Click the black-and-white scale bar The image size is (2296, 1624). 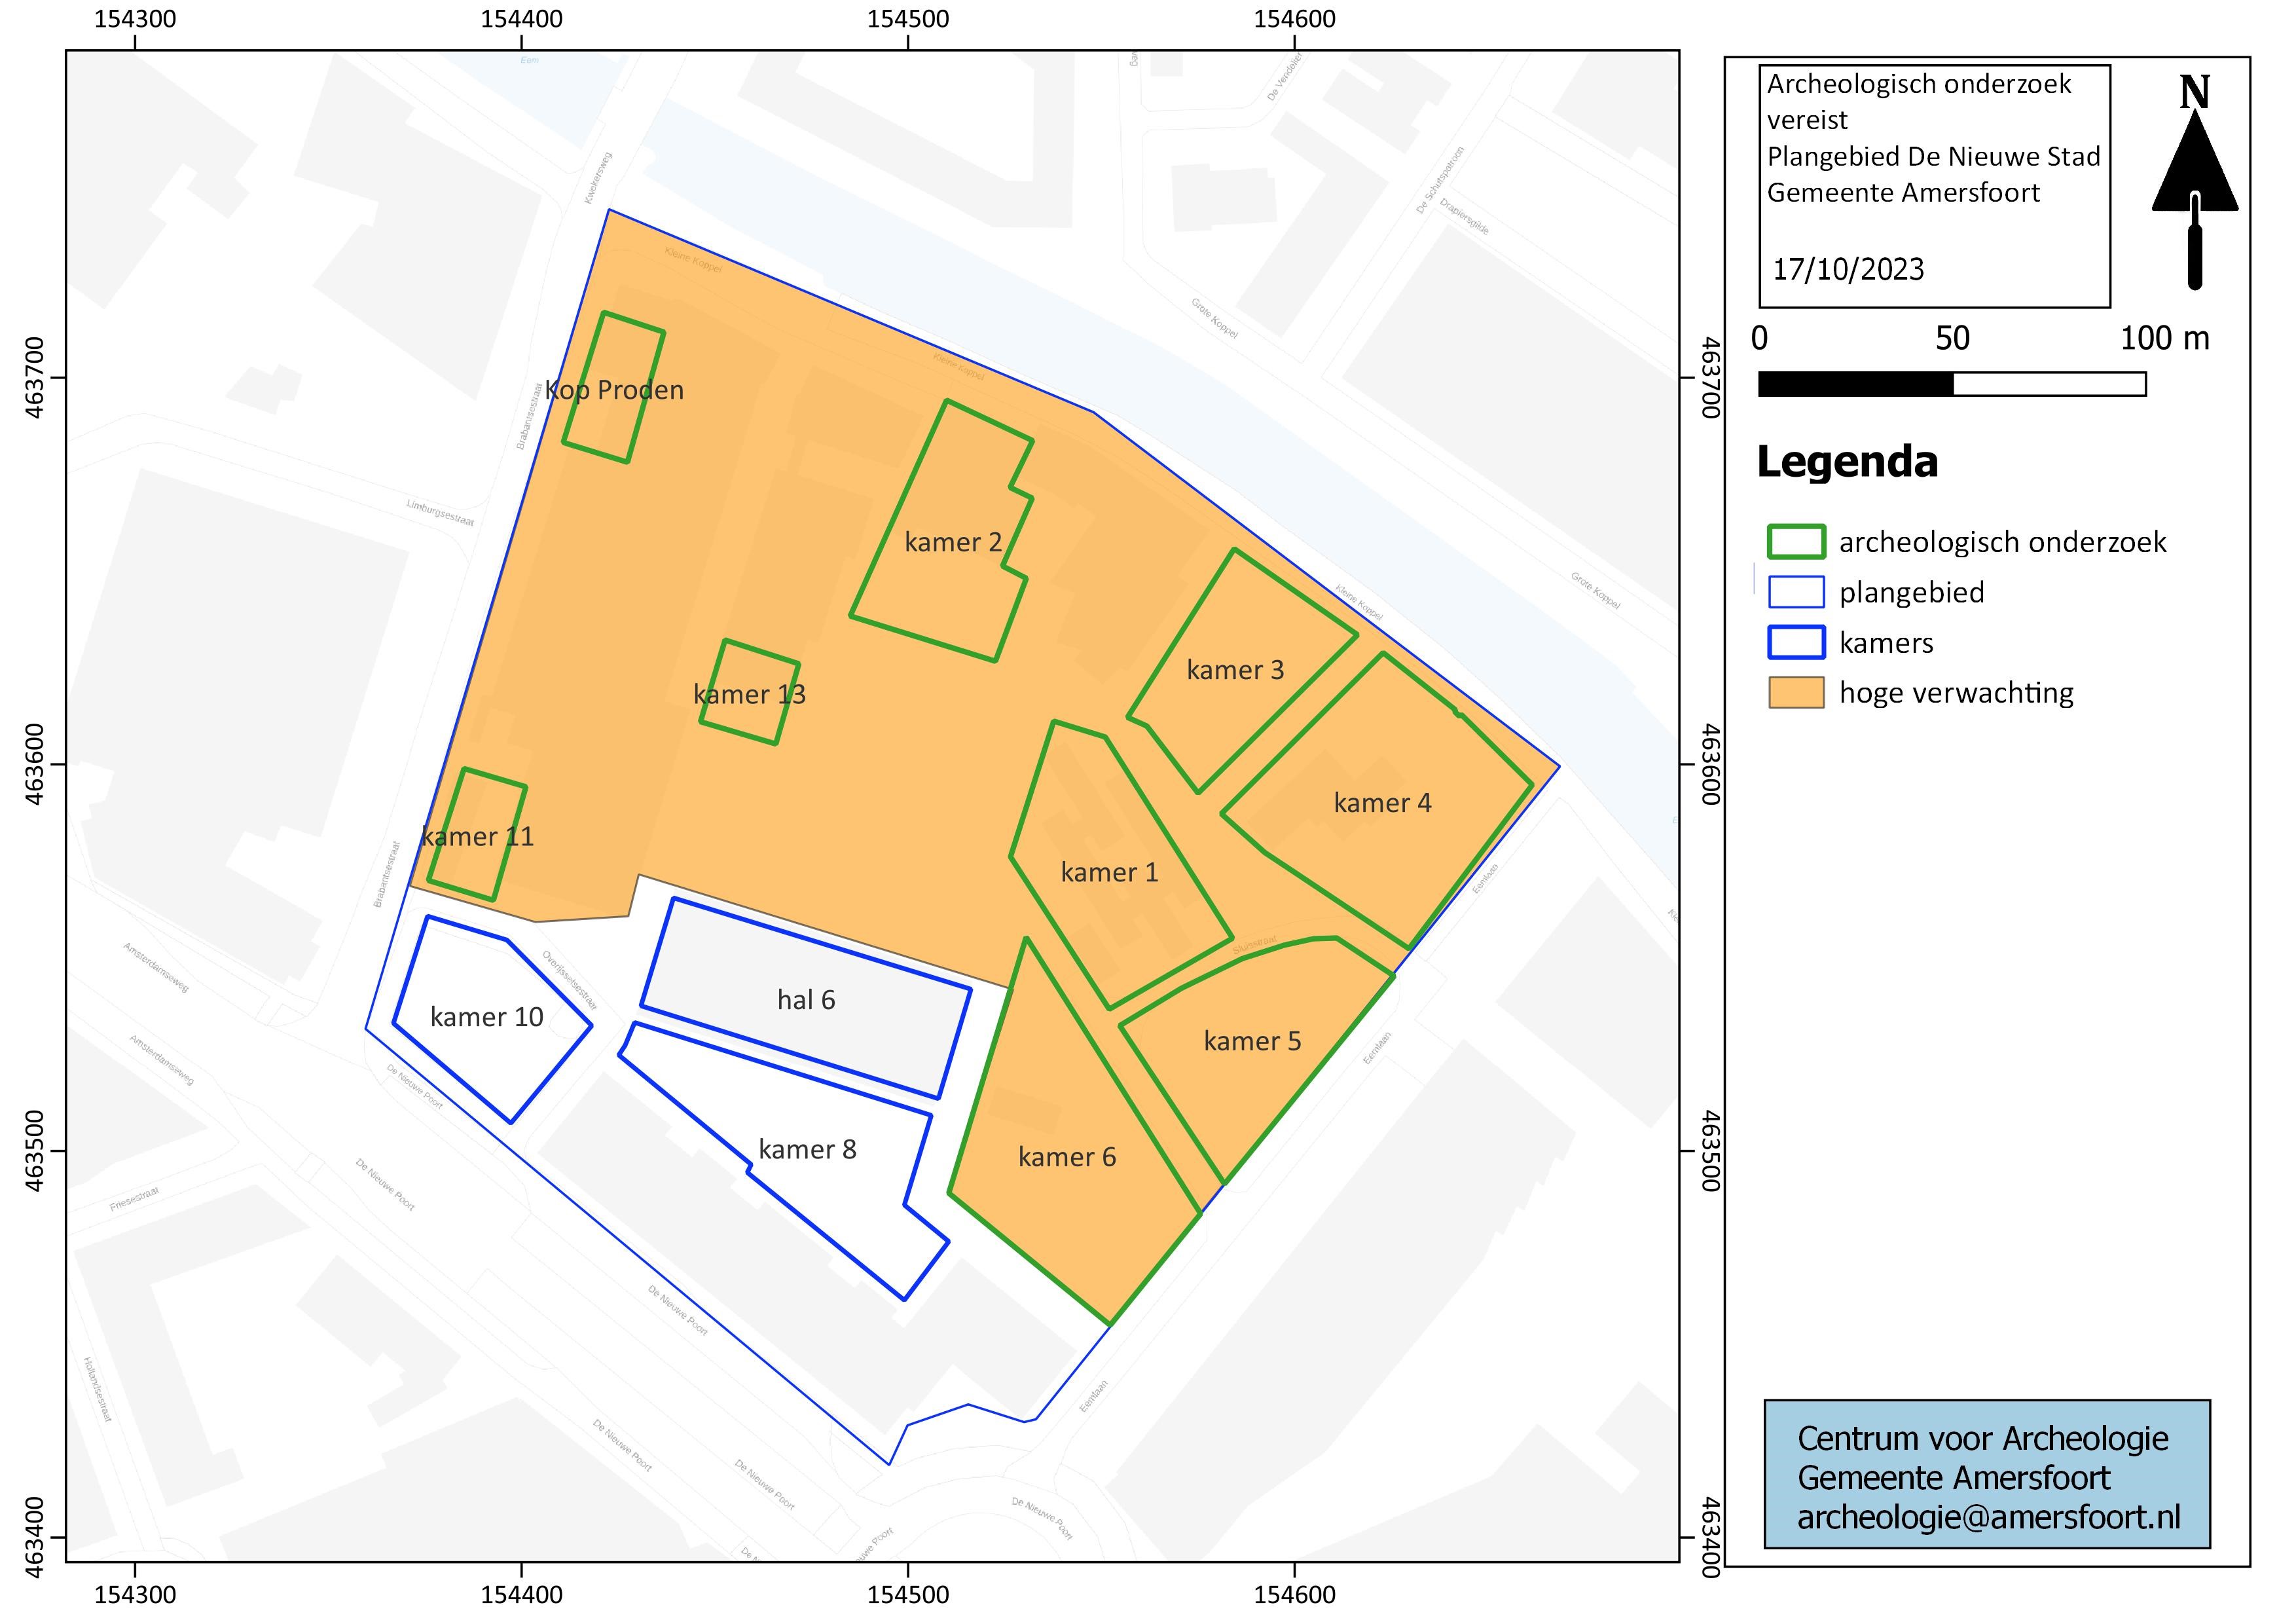pos(1951,384)
